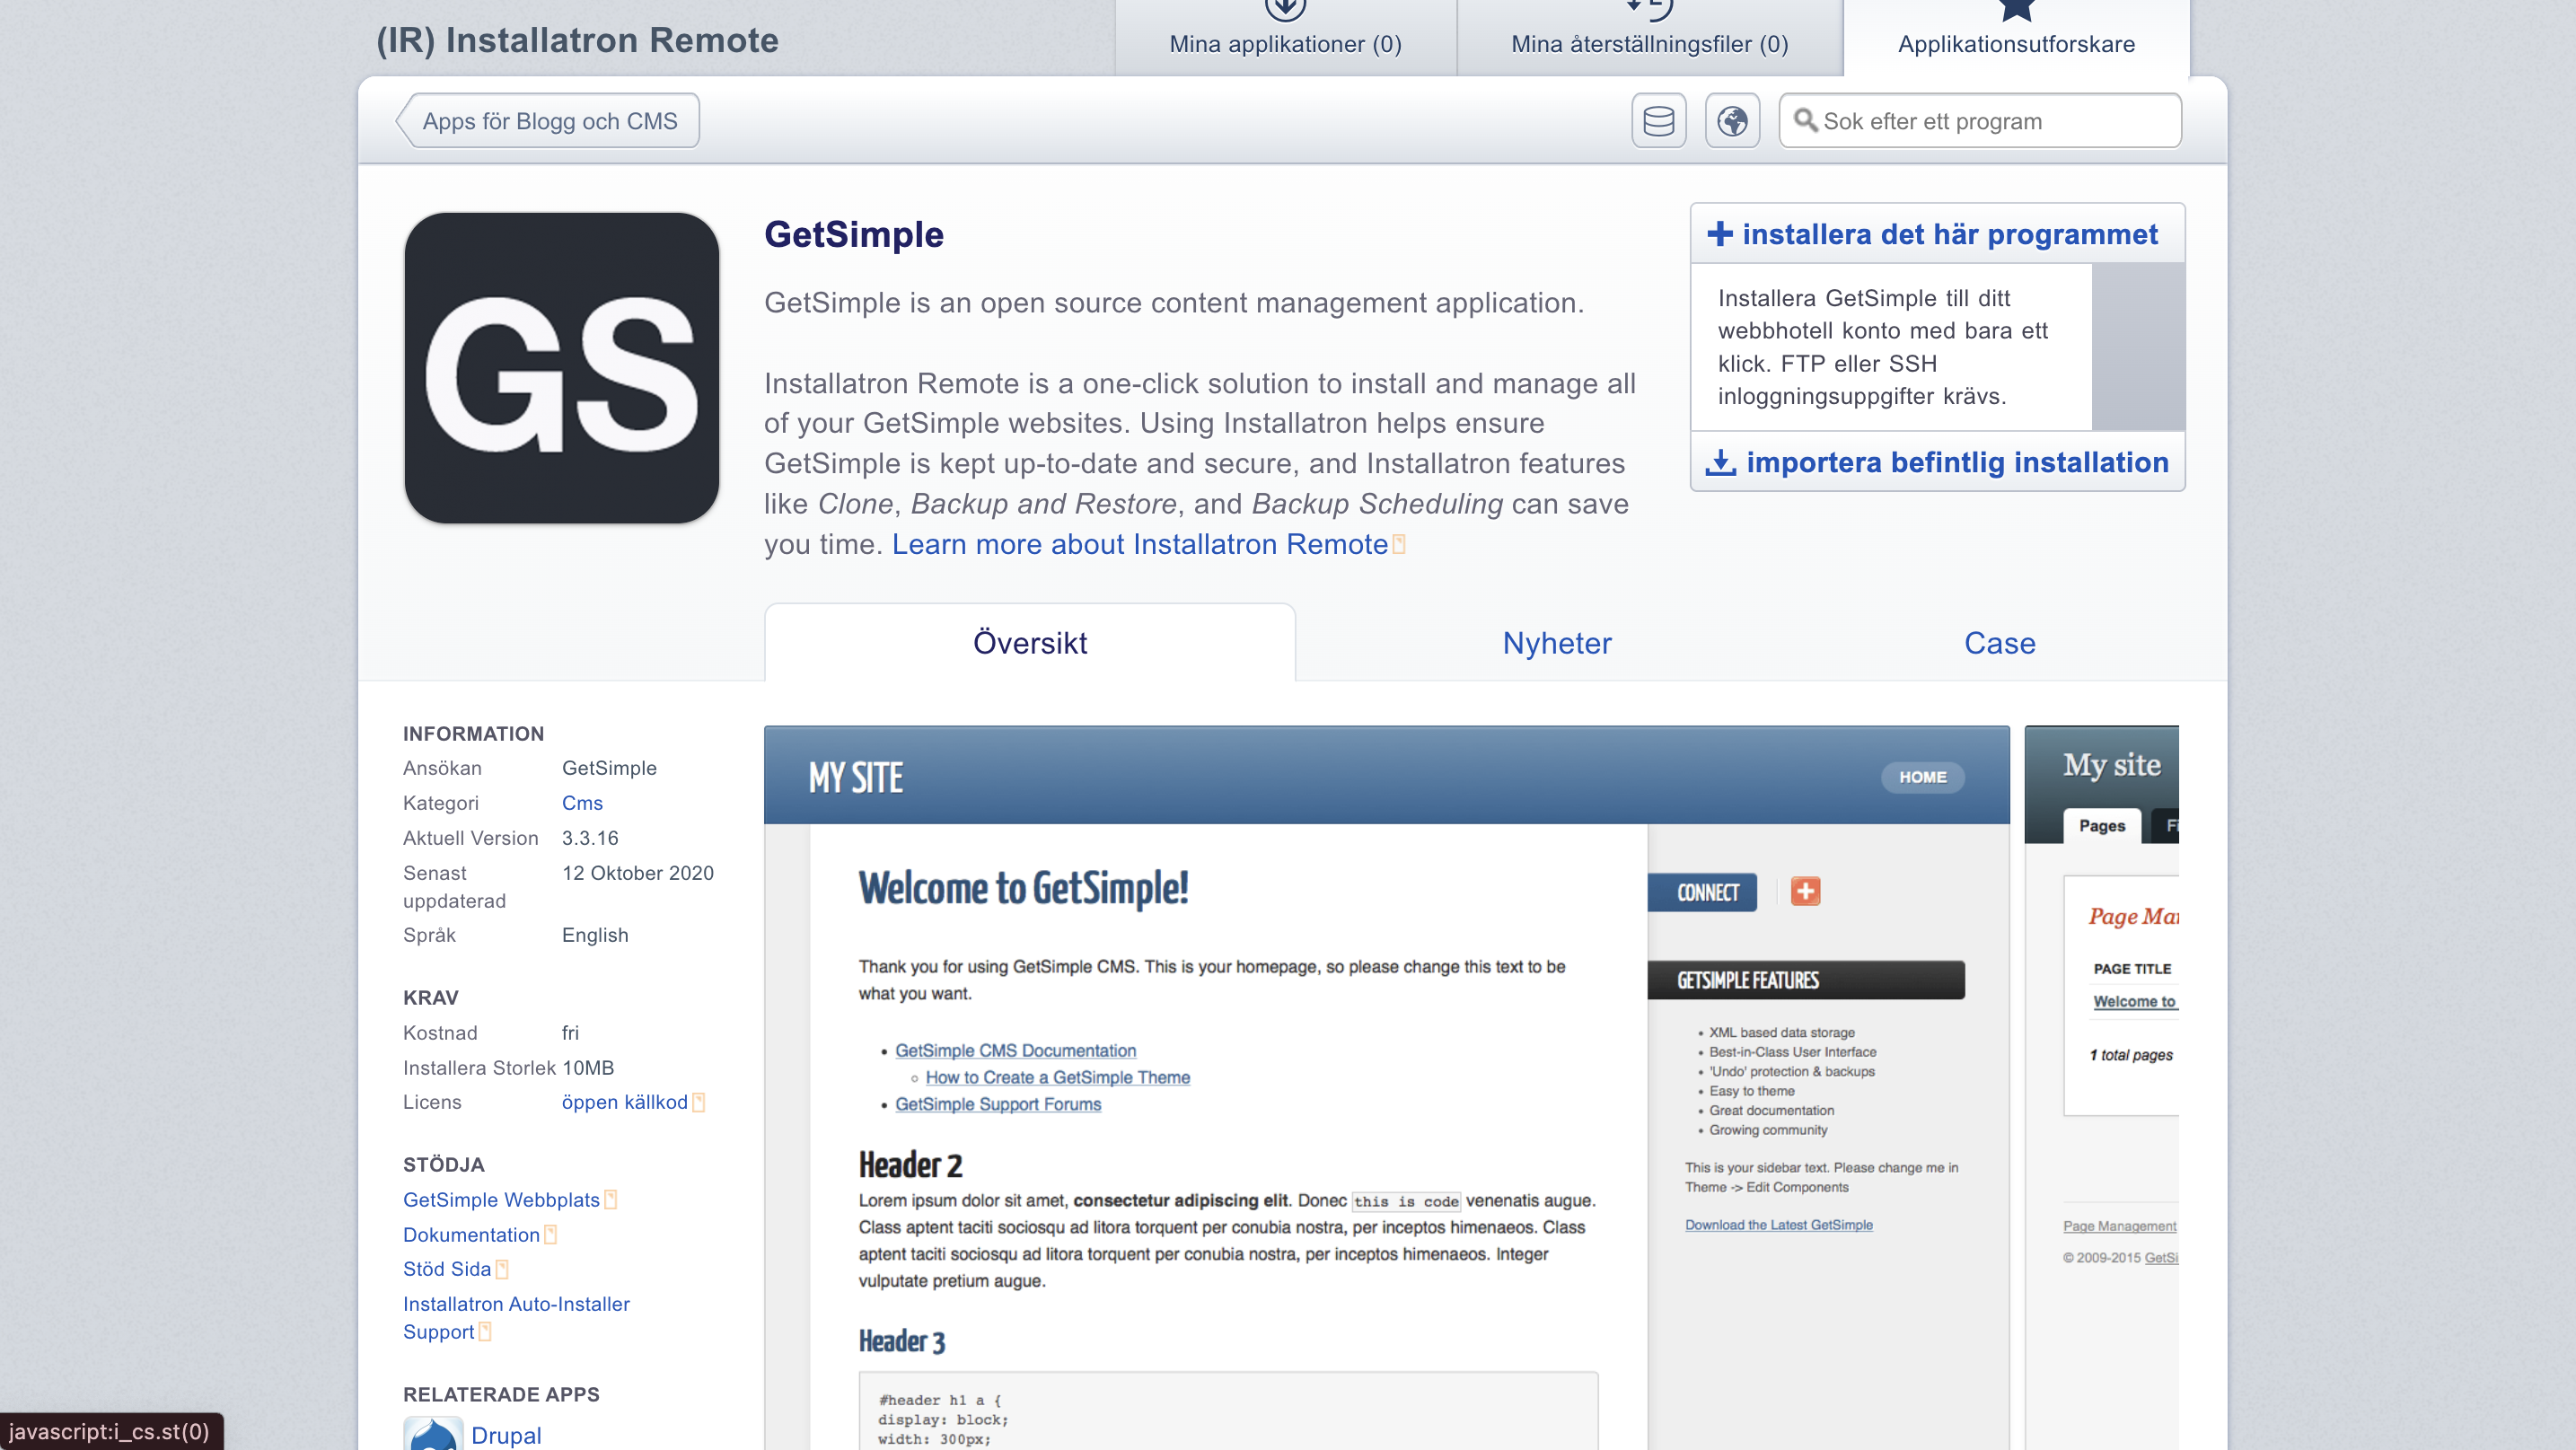Click the INFORMATION section heading
Viewport: 2576px width, 1450px height.
474,734
